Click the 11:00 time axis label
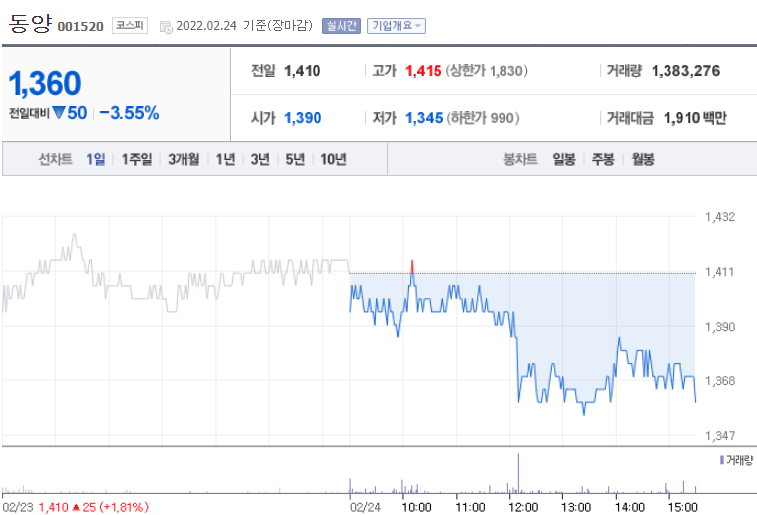The height and width of the screenshot is (515, 757). [470, 507]
